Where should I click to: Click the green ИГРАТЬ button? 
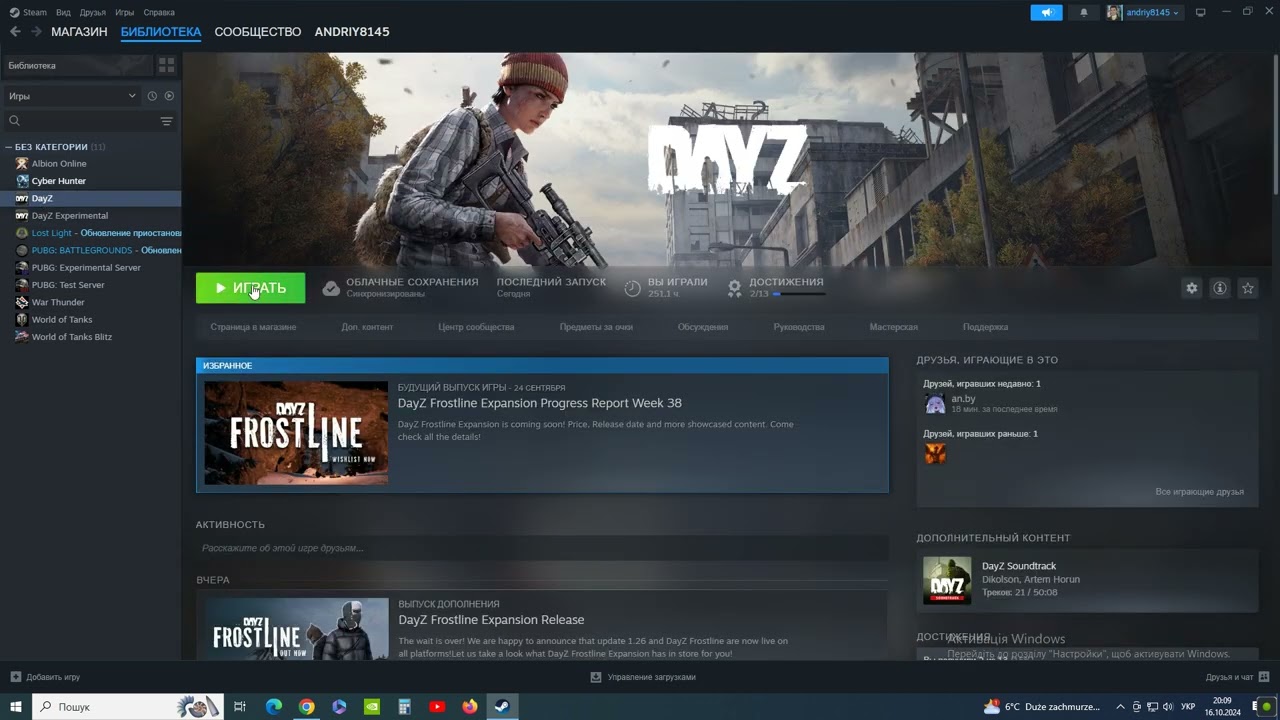coord(250,288)
